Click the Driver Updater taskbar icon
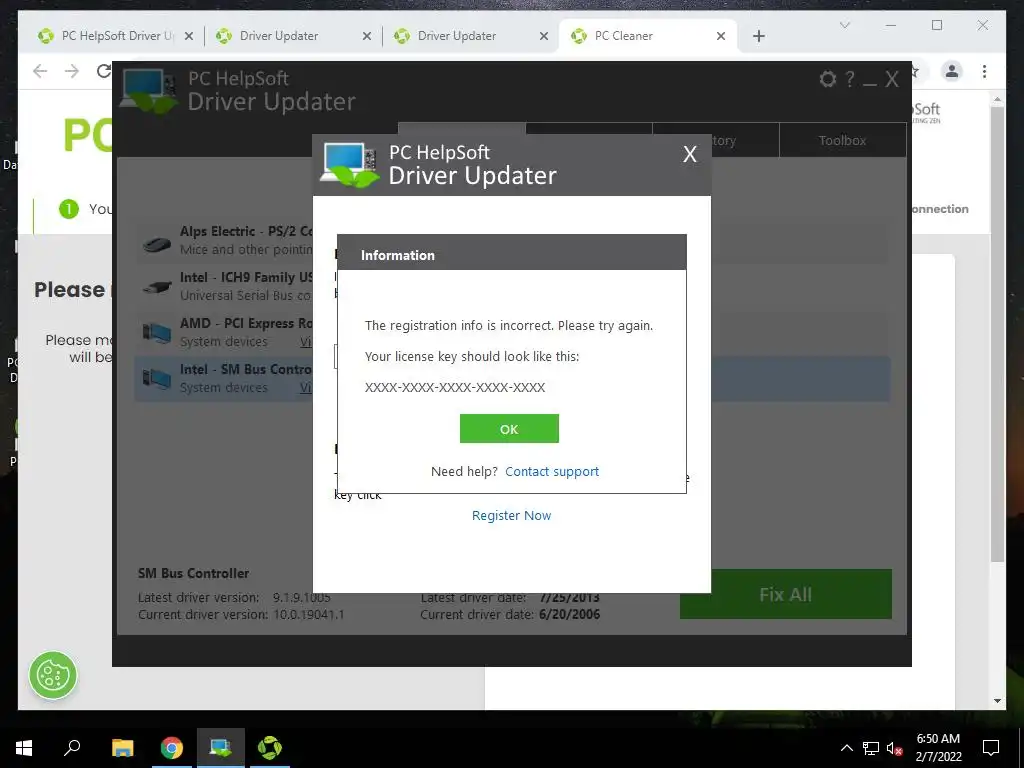 point(221,748)
